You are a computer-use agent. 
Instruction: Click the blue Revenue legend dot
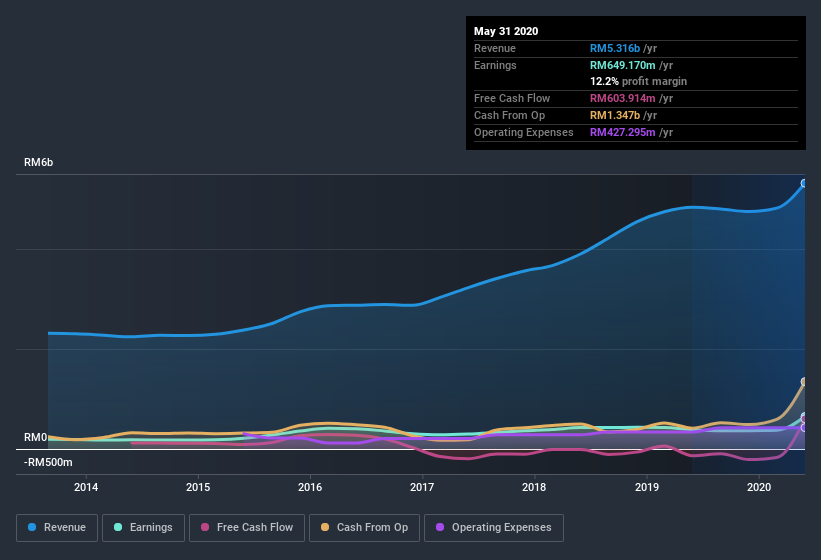[32, 528]
